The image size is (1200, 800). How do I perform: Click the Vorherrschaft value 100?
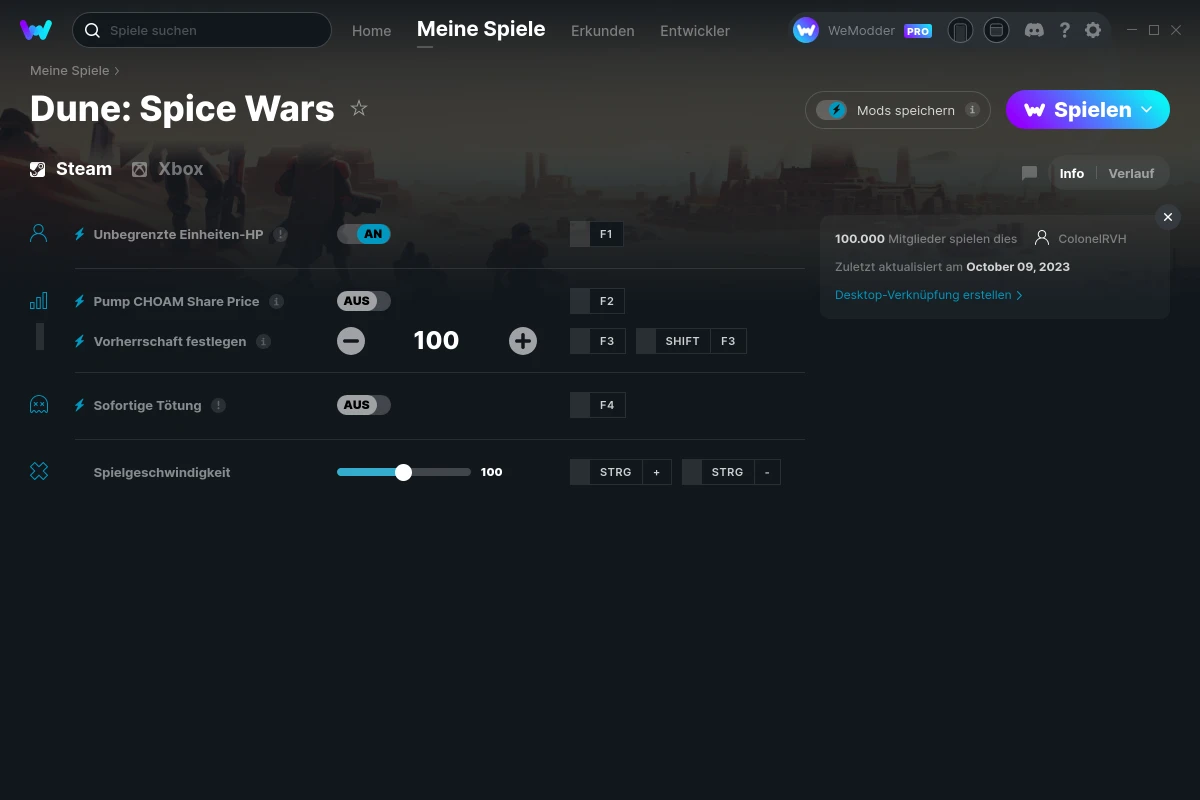[437, 341]
